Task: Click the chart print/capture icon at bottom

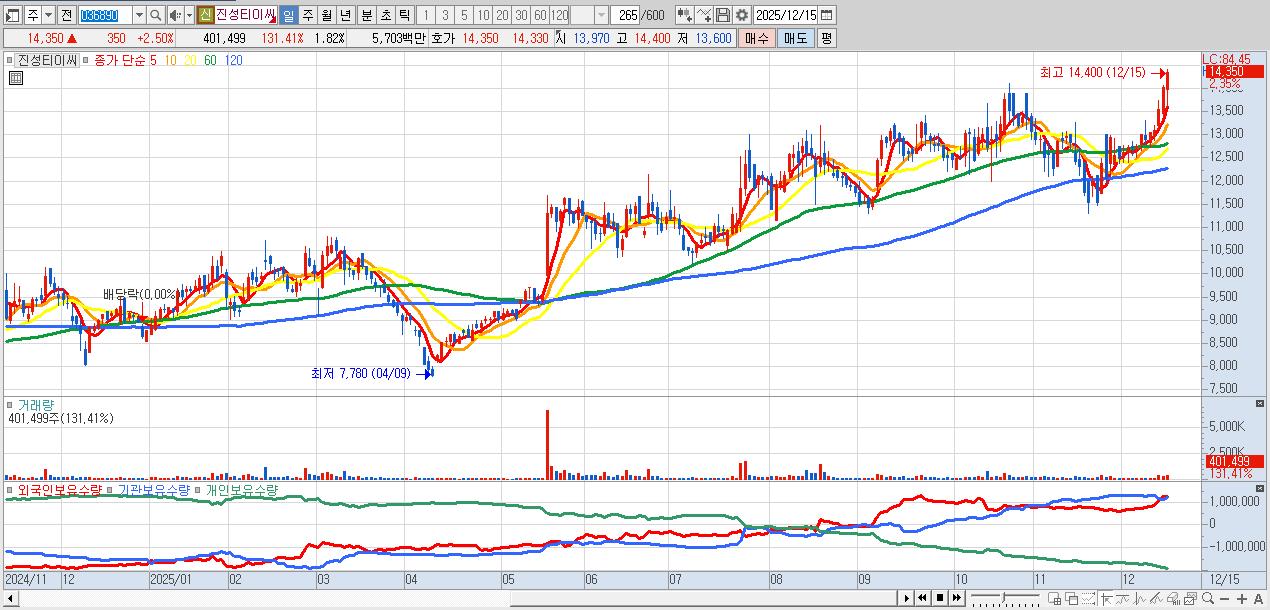Action: 1191,599
